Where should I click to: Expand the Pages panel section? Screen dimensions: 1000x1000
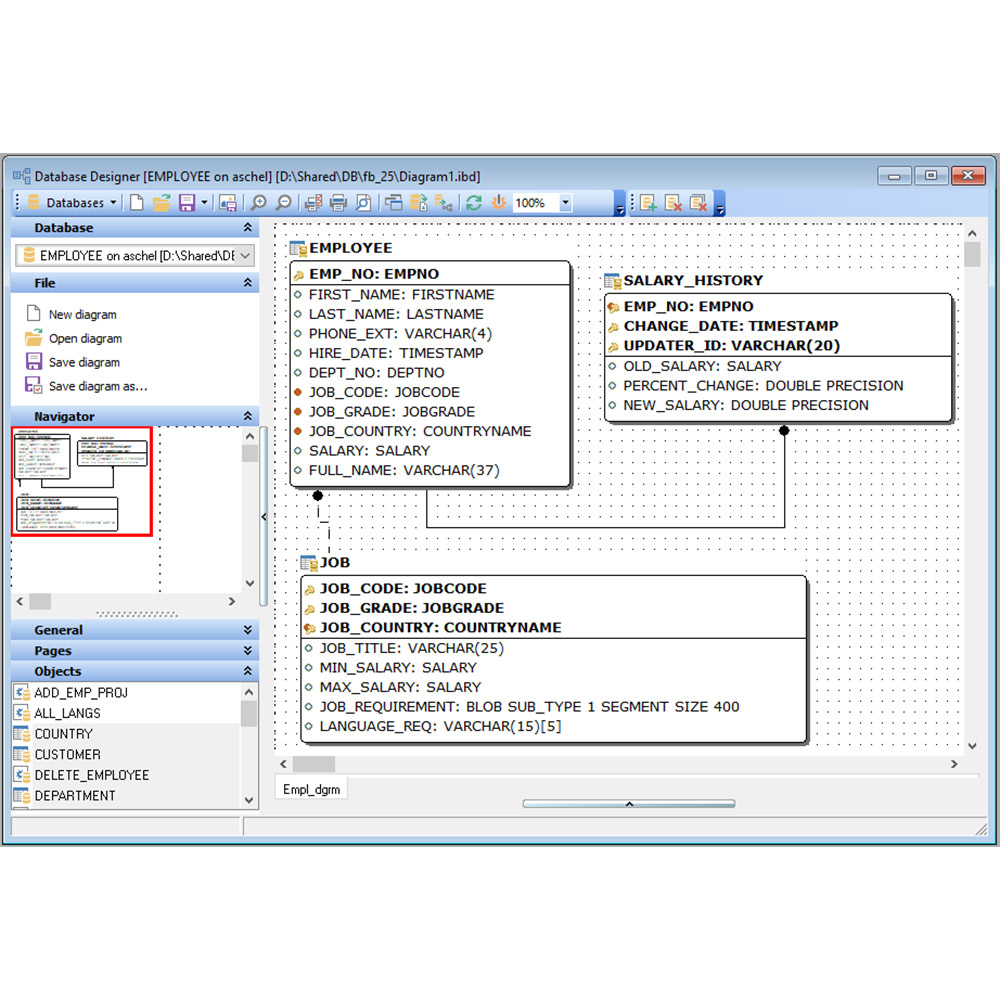pyautogui.click(x=247, y=651)
